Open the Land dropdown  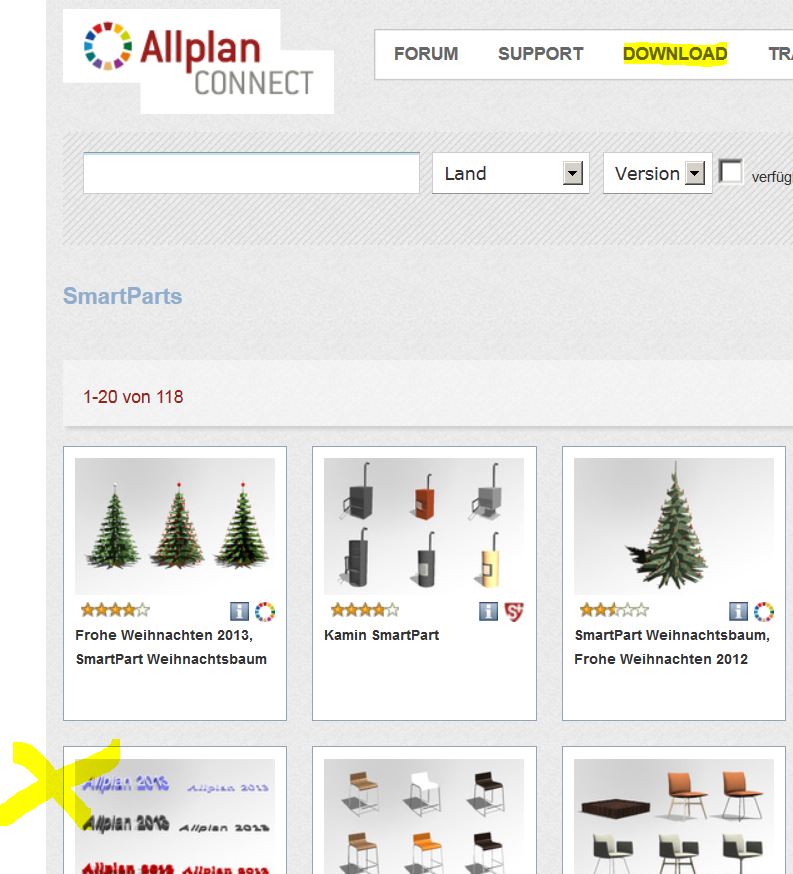pos(510,173)
